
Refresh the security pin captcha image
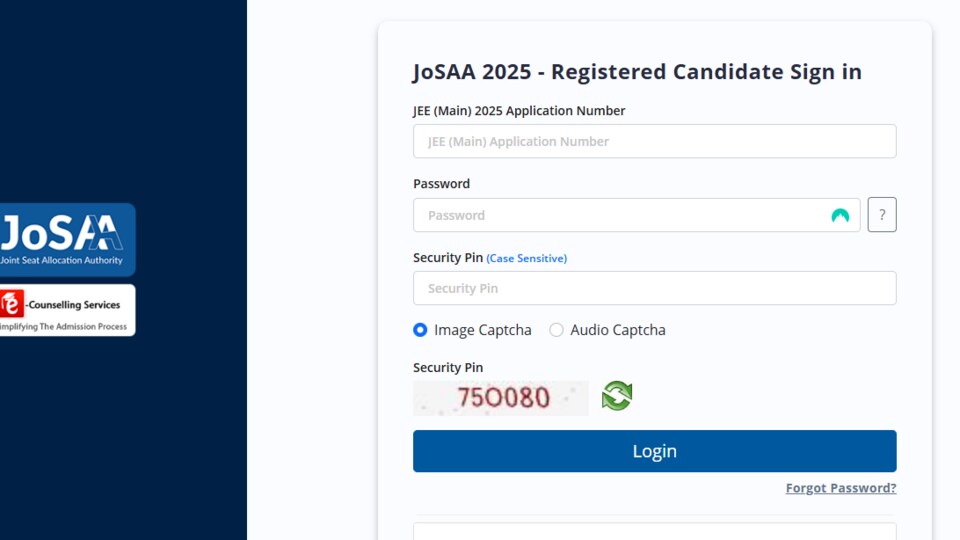617,396
